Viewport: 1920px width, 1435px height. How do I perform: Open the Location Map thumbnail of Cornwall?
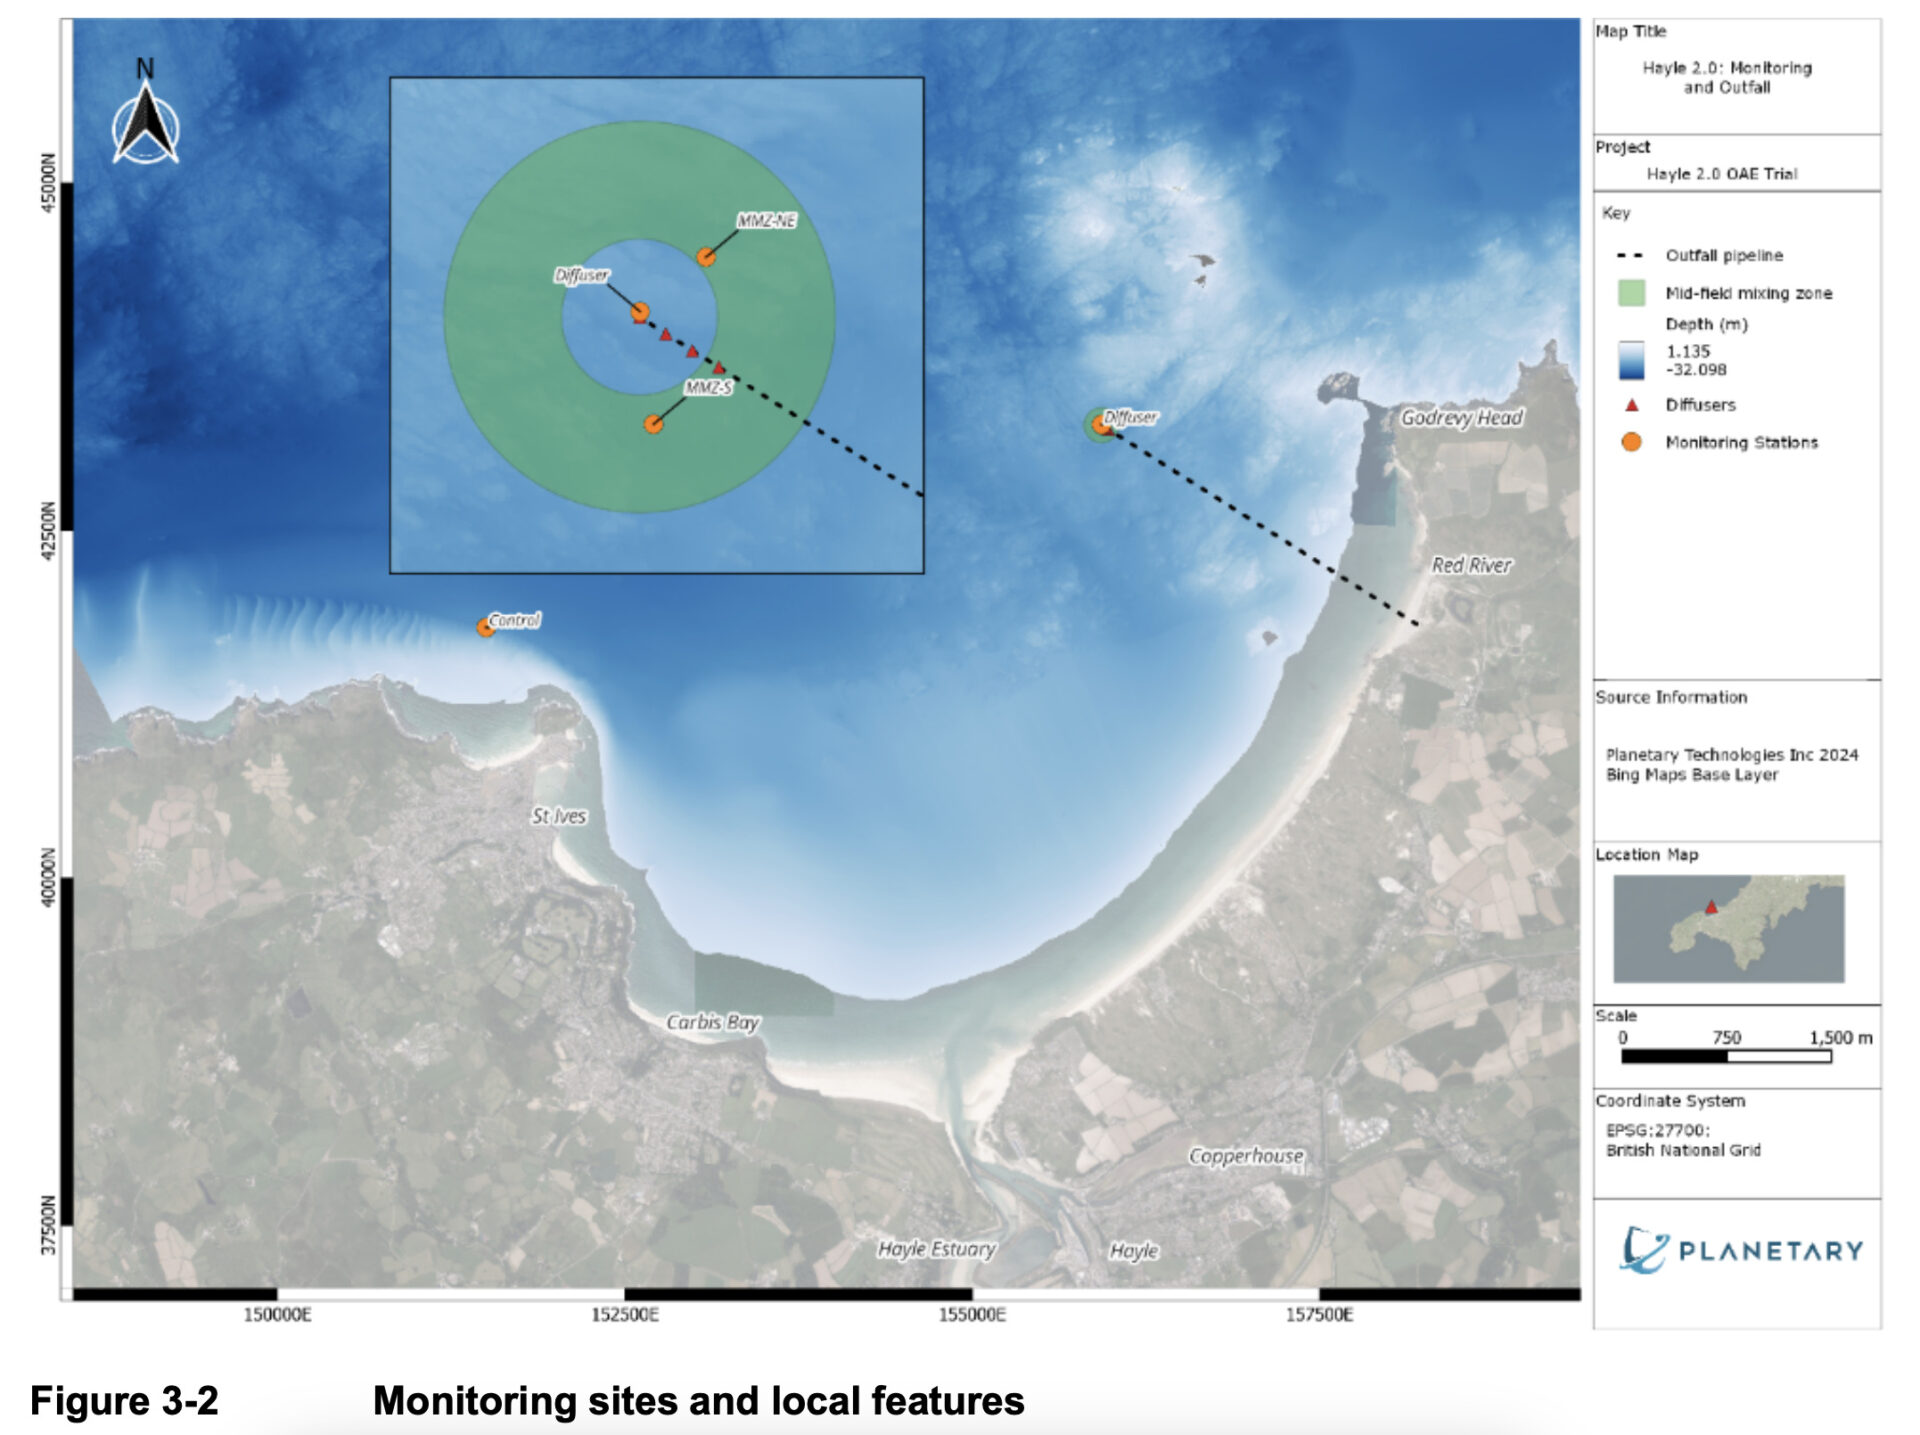point(1729,929)
